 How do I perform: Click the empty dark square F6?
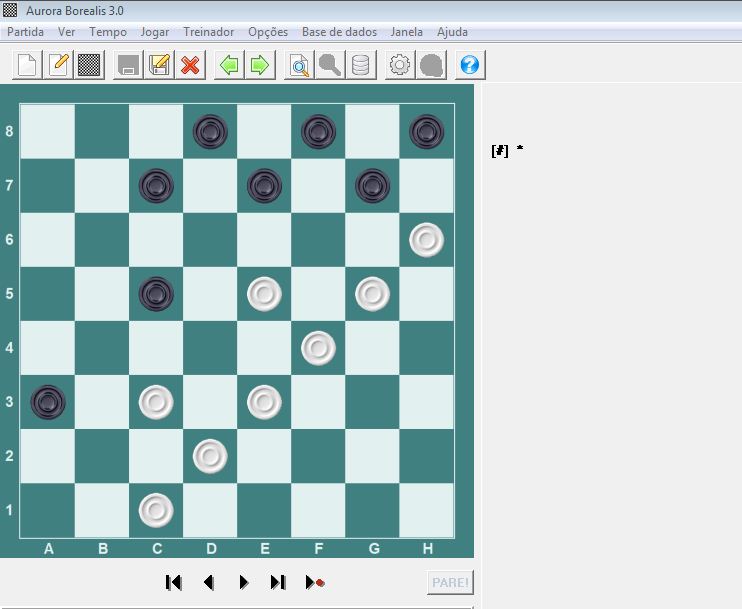(318, 239)
